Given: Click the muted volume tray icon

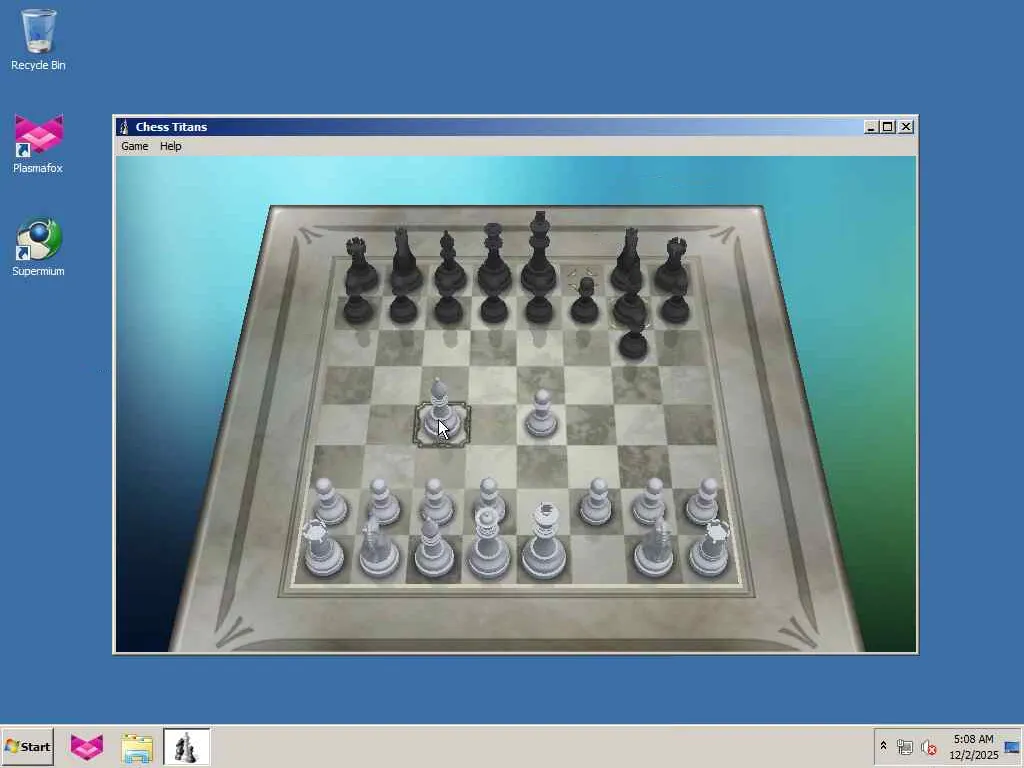Looking at the screenshot, I should point(928,746).
